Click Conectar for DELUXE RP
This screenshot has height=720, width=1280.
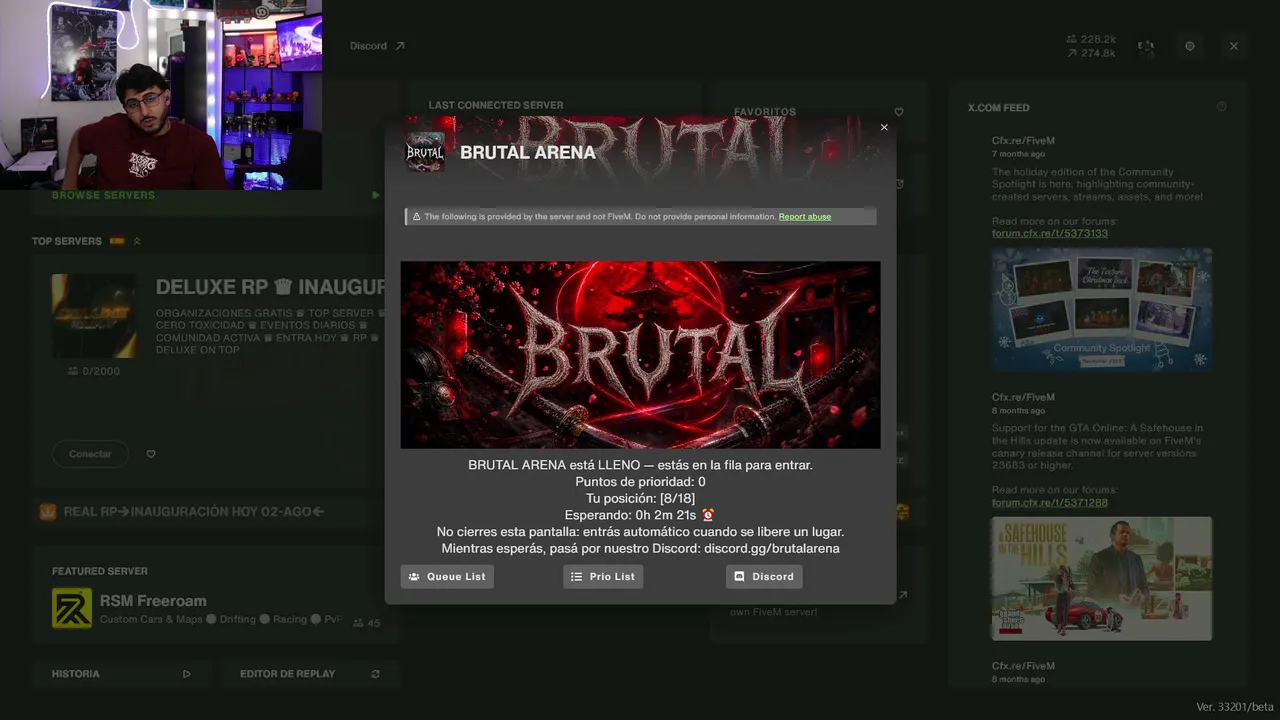(90, 454)
